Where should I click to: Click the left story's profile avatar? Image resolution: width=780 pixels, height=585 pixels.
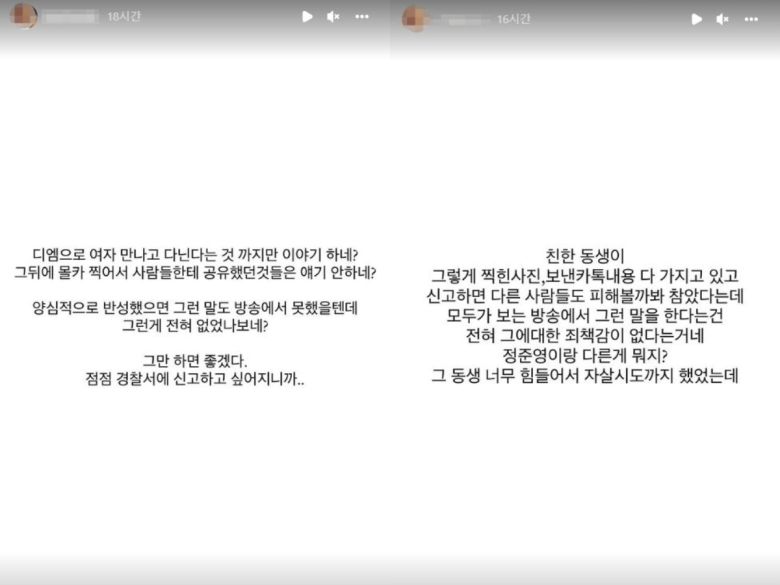coord(23,16)
